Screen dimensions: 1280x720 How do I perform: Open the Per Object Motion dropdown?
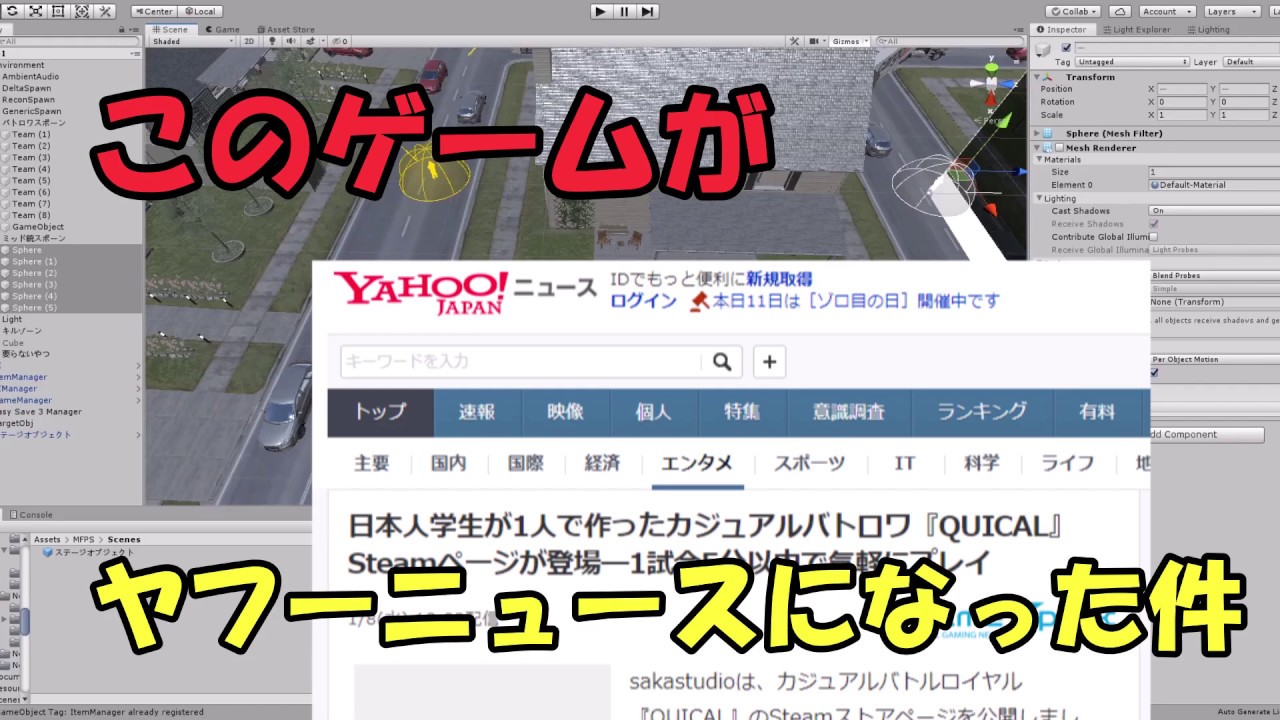point(1213,359)
